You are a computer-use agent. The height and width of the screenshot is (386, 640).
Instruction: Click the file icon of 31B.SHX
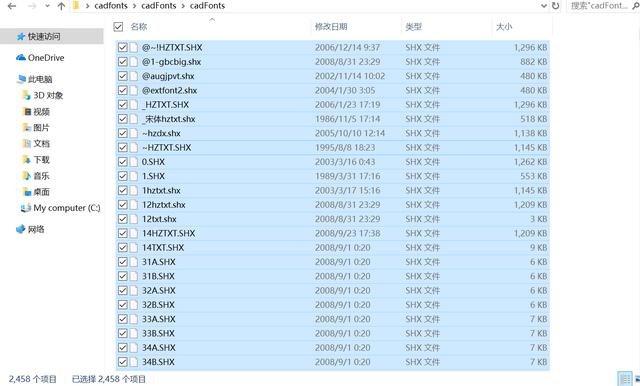click(134, 276)
